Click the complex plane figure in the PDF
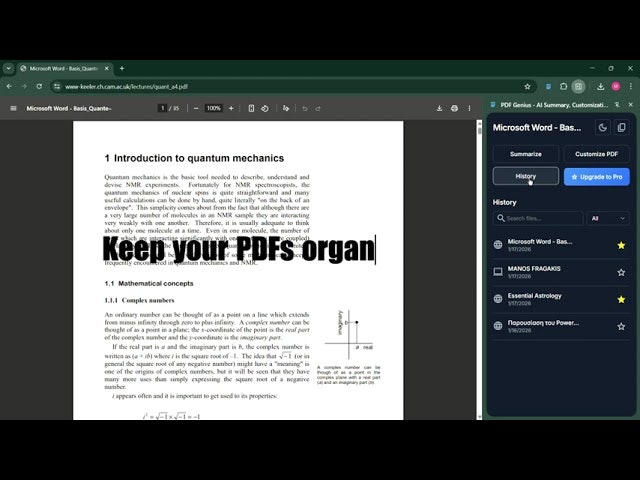 pyautogui.click(x=349, y=334)
